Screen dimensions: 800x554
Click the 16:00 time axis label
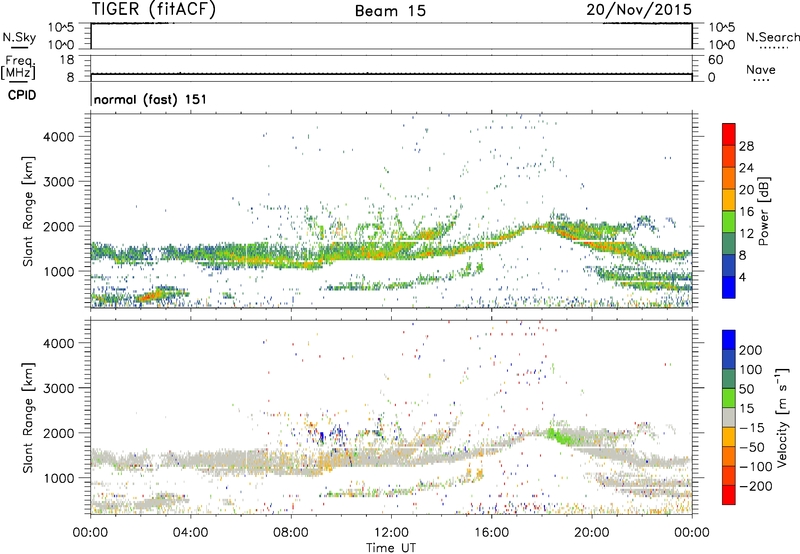(491, 533)
